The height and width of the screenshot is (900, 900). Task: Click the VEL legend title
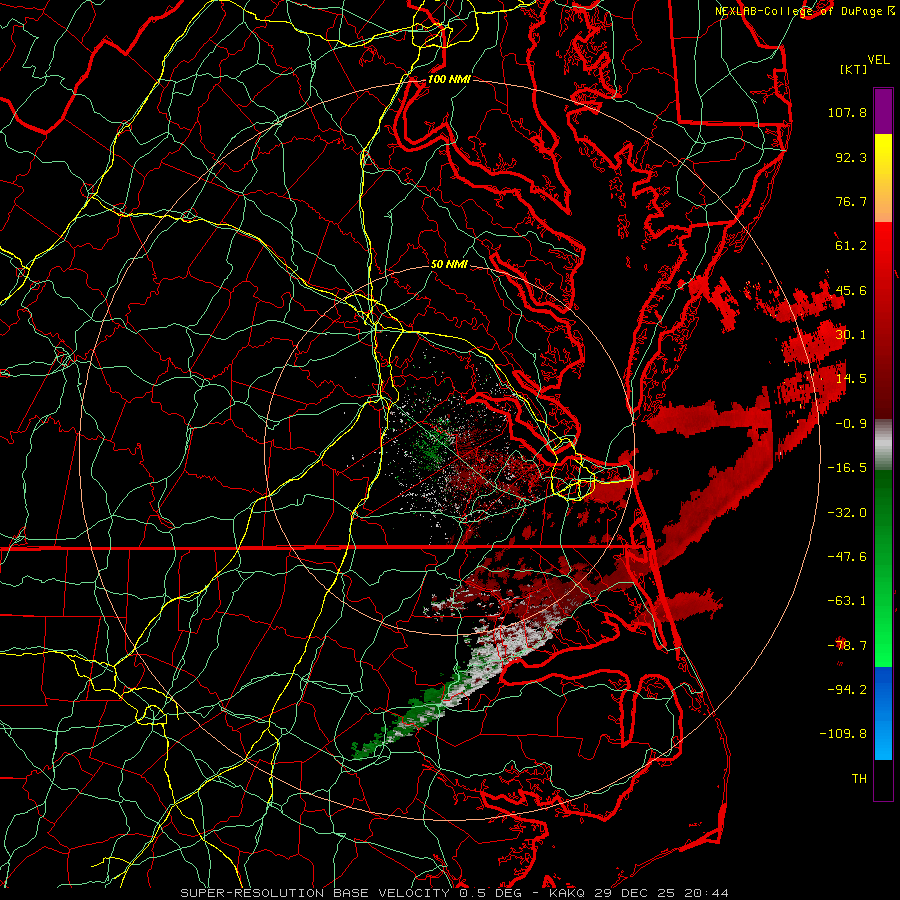pyautogui.click(x=878, y=60)
